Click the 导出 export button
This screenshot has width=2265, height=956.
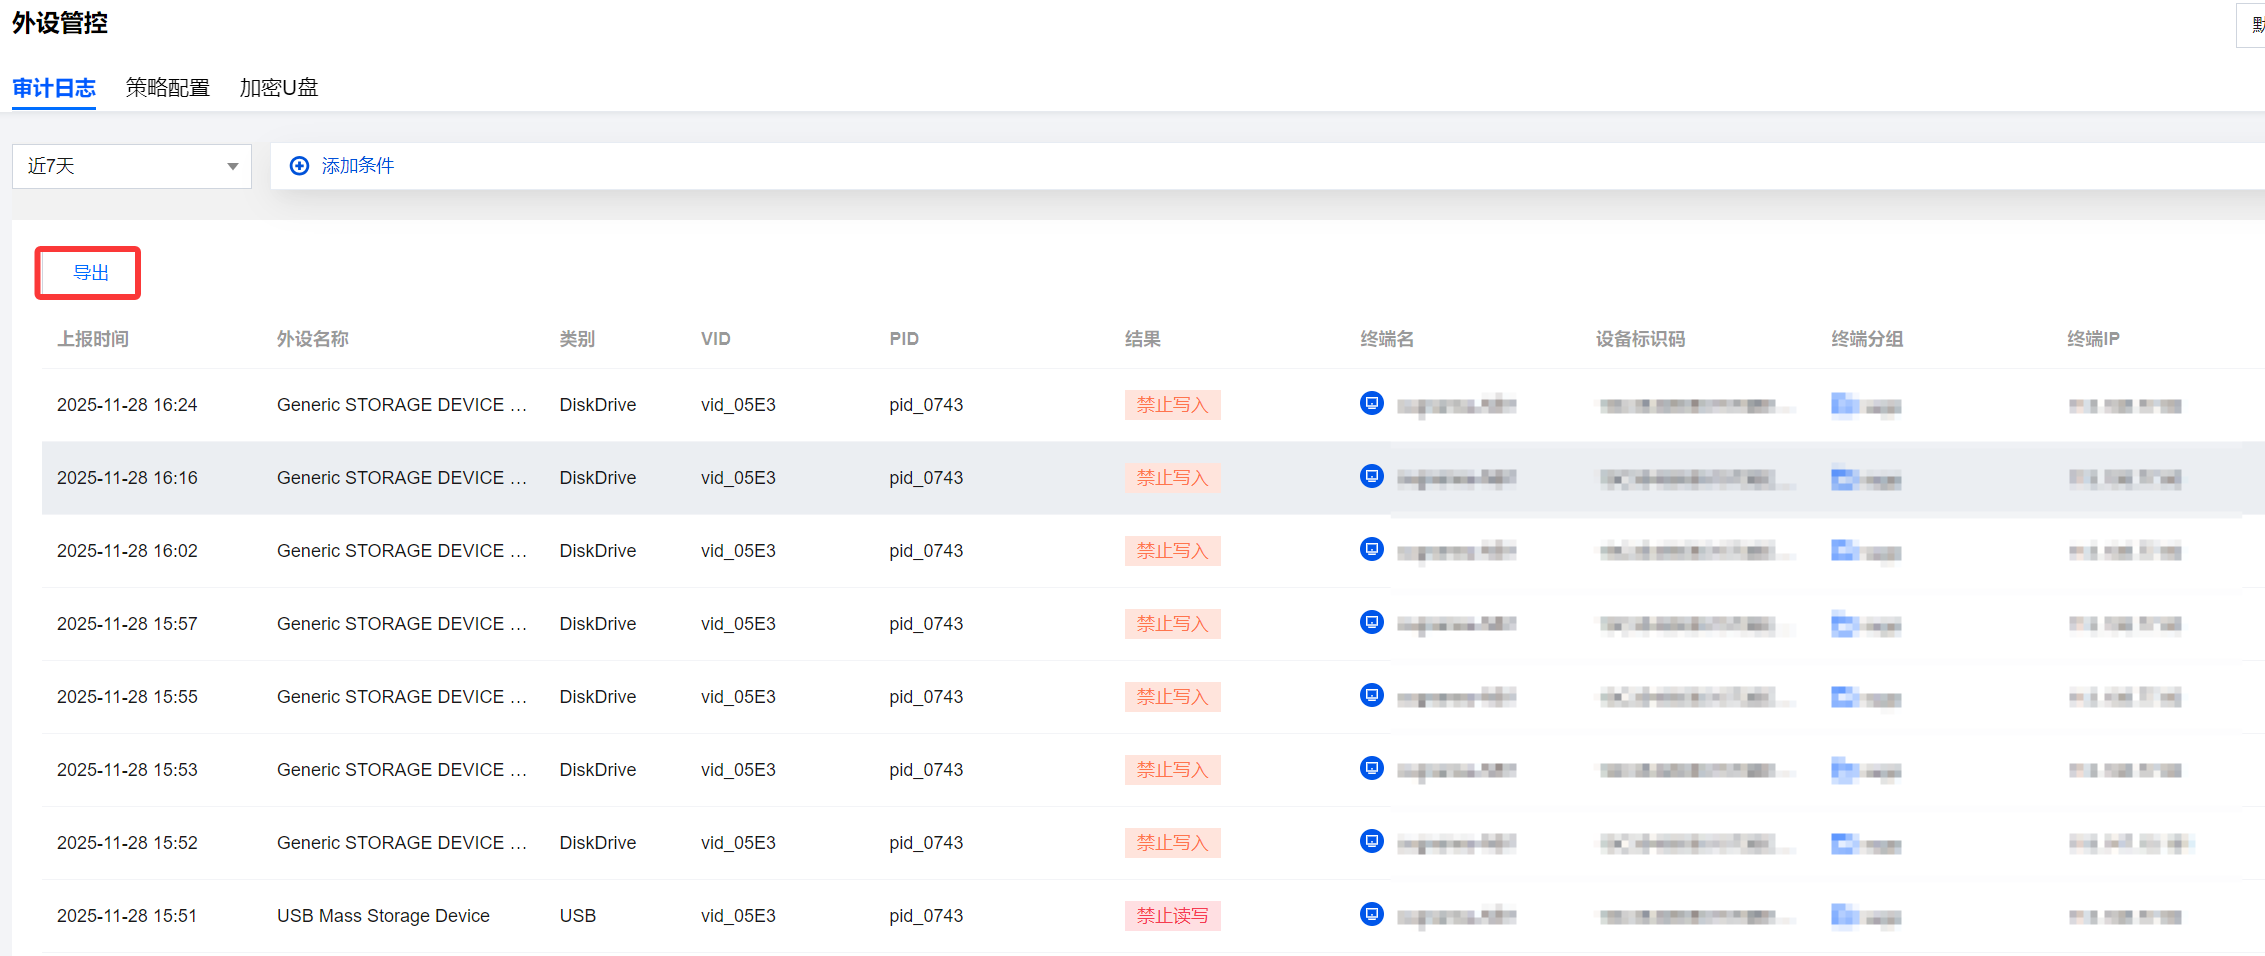tap(90, 273)
